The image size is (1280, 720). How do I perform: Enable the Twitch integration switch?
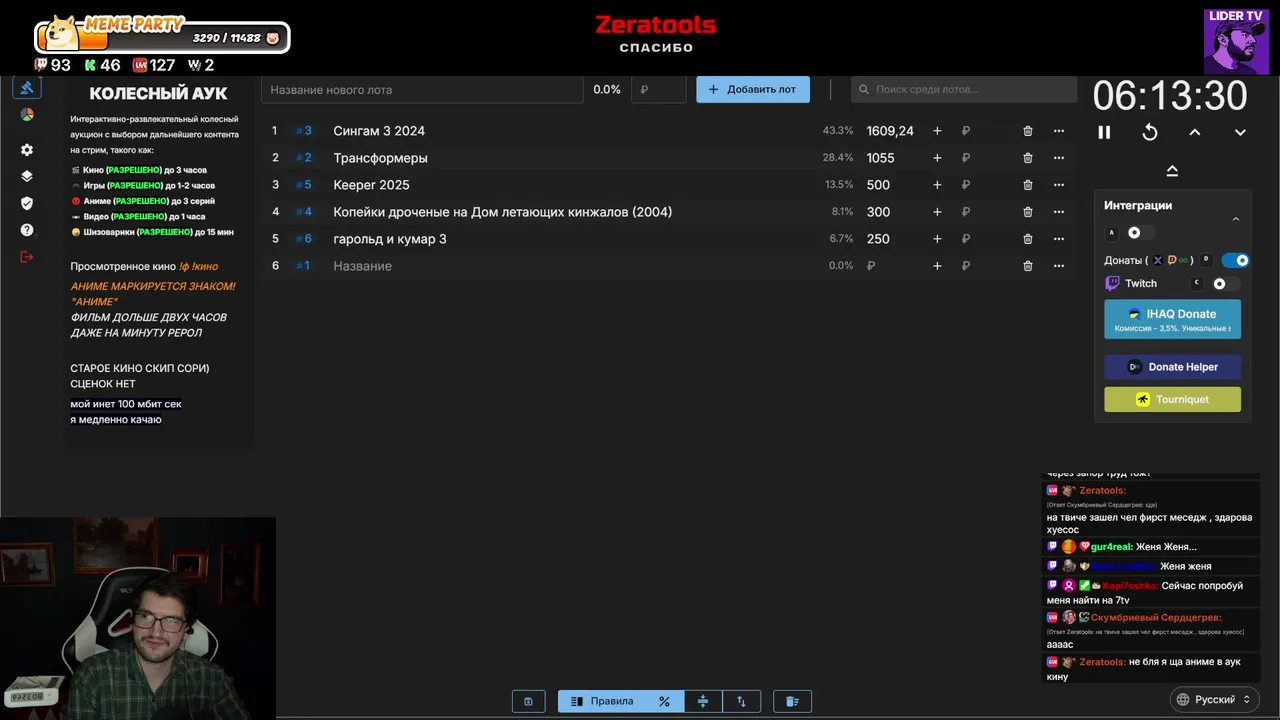(1225, 284)
